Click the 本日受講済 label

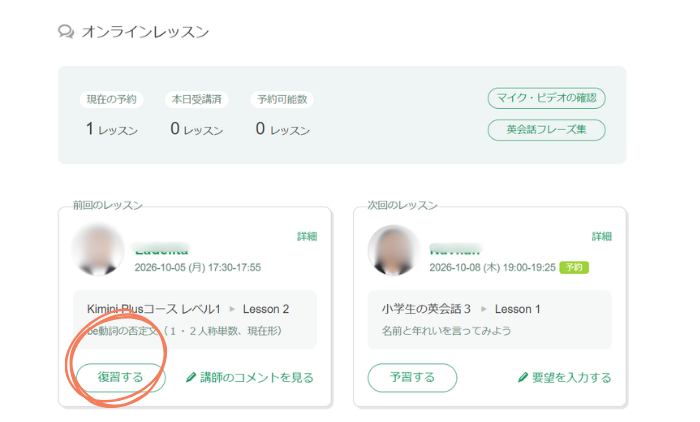click(197, 99)
